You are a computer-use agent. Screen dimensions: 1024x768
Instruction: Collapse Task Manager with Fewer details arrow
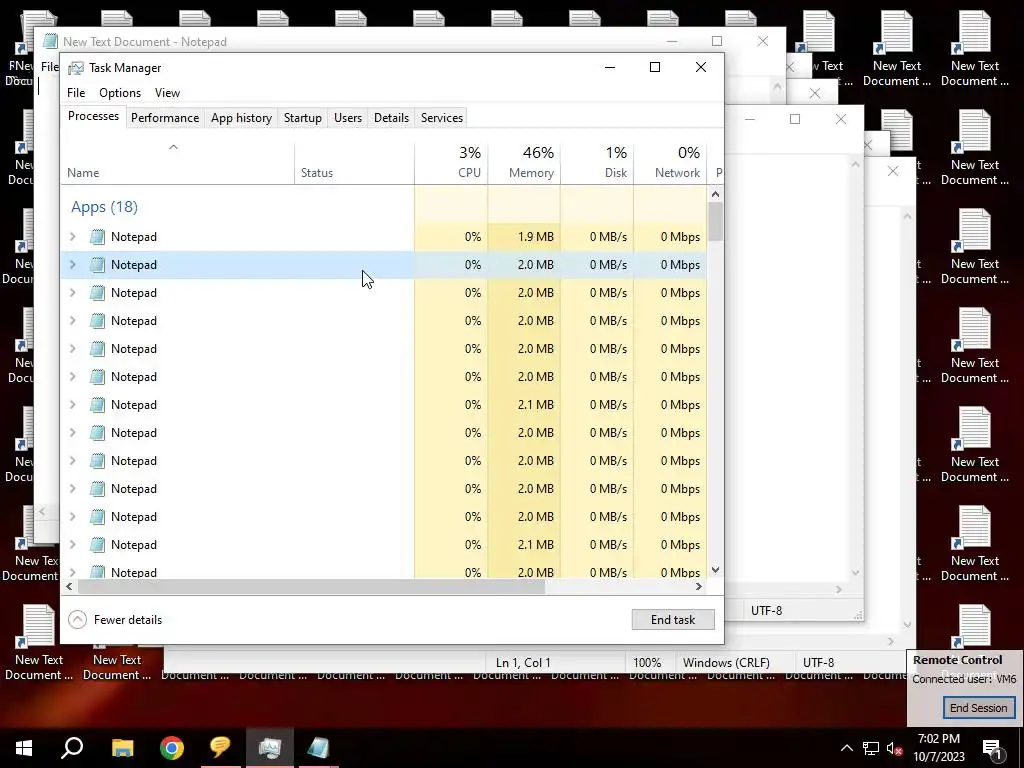pos(77,620)
